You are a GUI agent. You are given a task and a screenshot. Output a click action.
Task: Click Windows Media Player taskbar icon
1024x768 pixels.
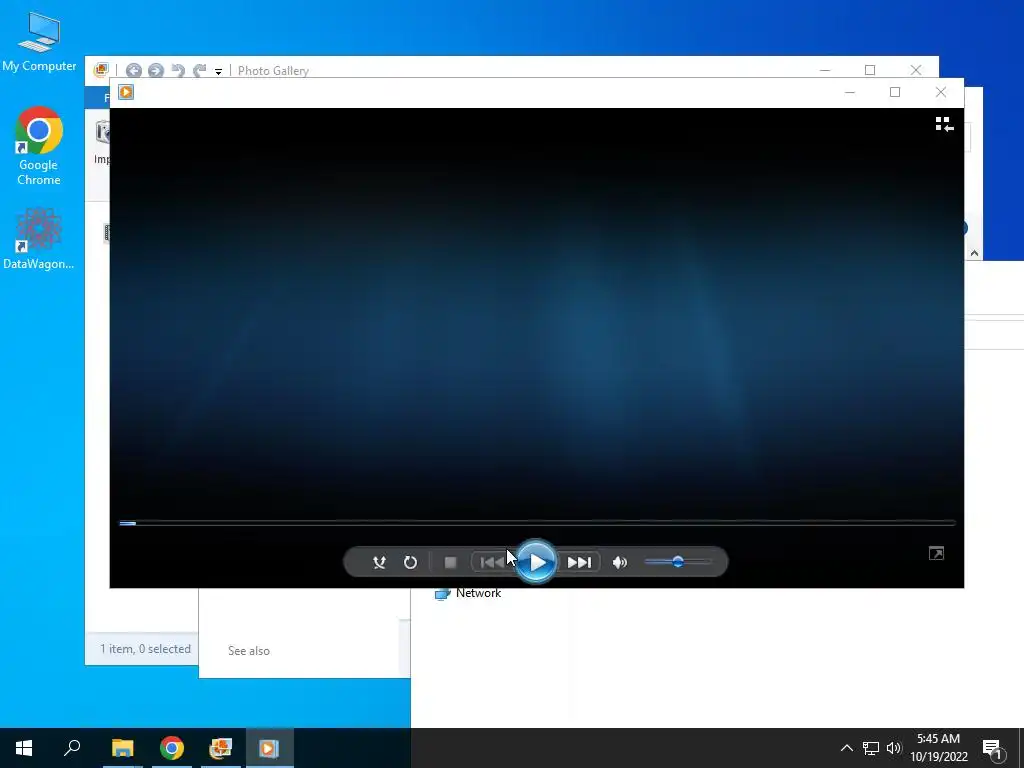point(269,748)
